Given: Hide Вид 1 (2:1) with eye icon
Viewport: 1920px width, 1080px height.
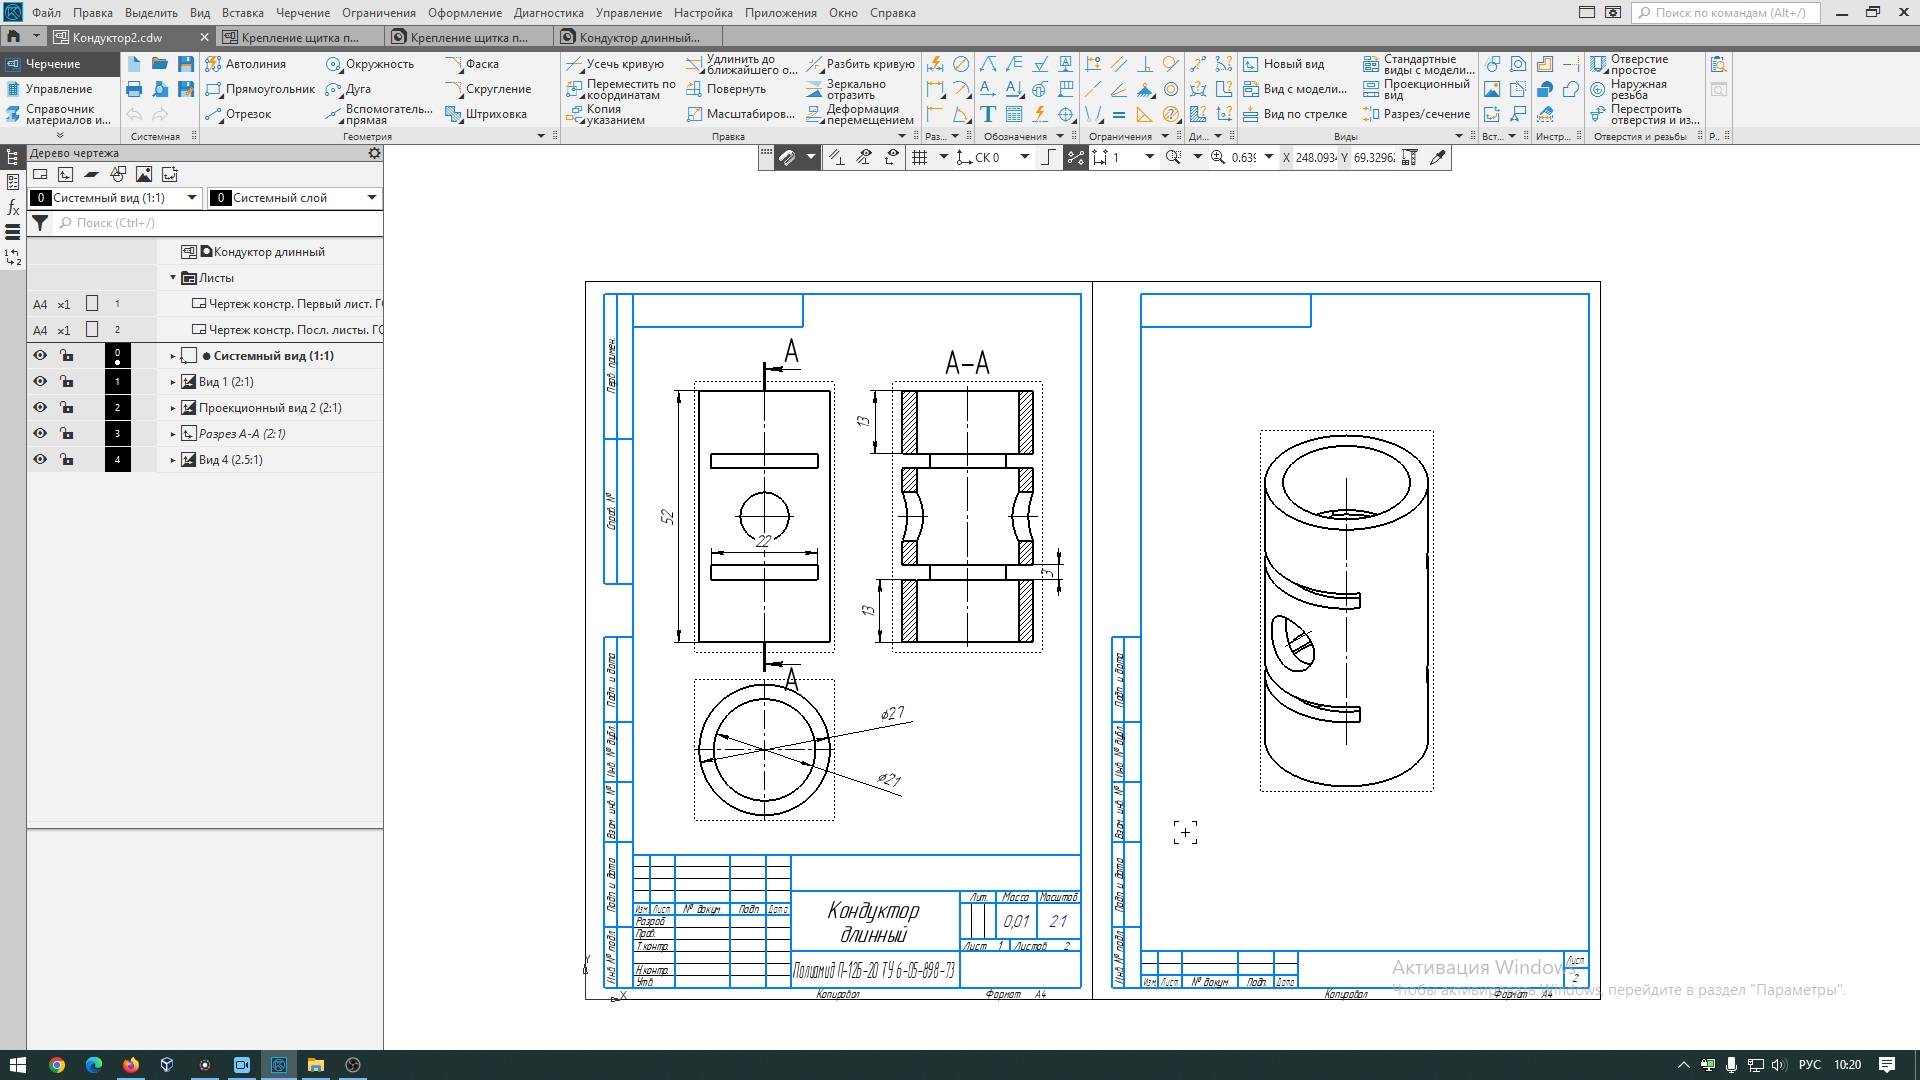Looking at the screenshot, I should tap(40, 382).
